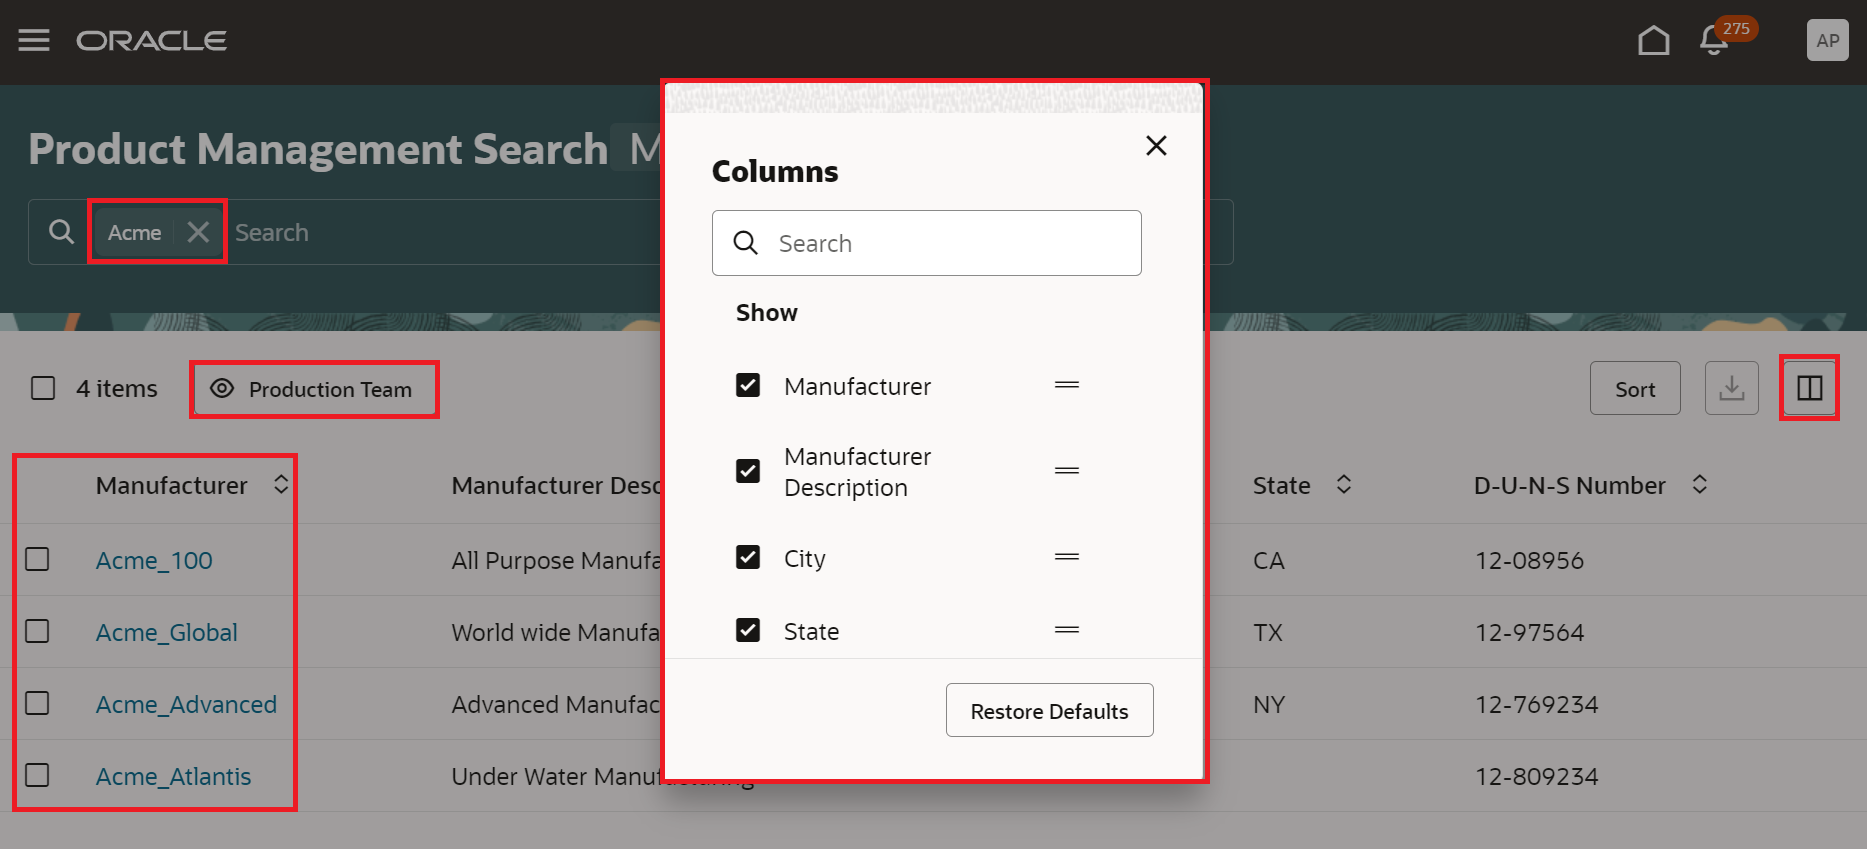Click the 12-97564 D-U-N-S value
Screen dimensions: 1867x849
1529,633
